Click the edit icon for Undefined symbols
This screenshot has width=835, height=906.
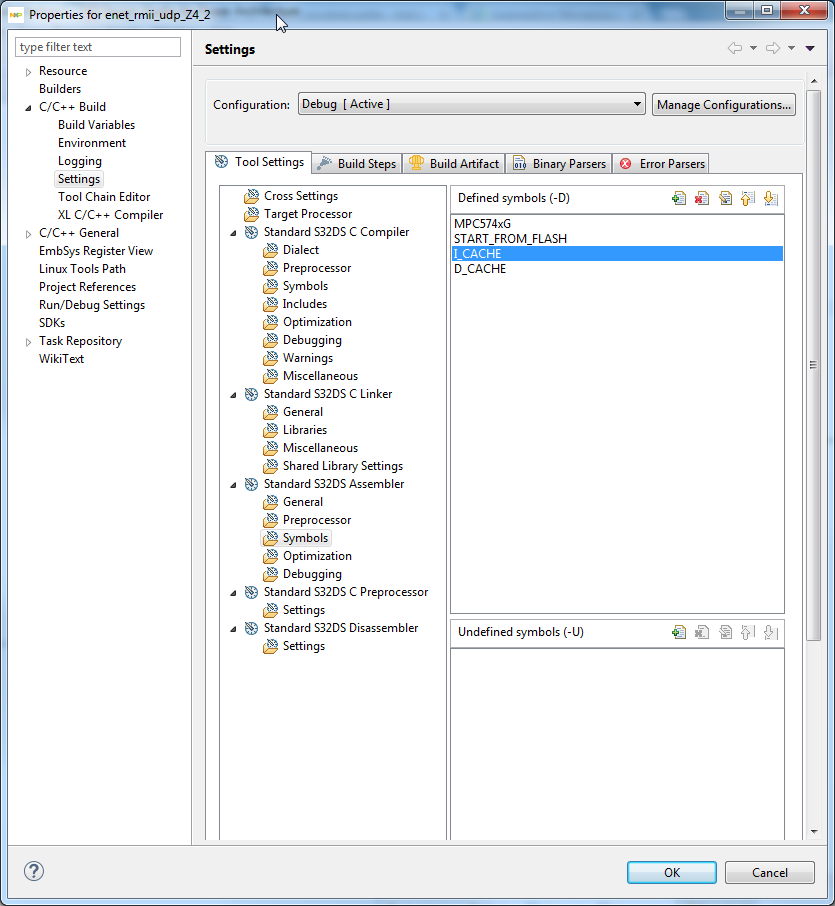[725, 633]
